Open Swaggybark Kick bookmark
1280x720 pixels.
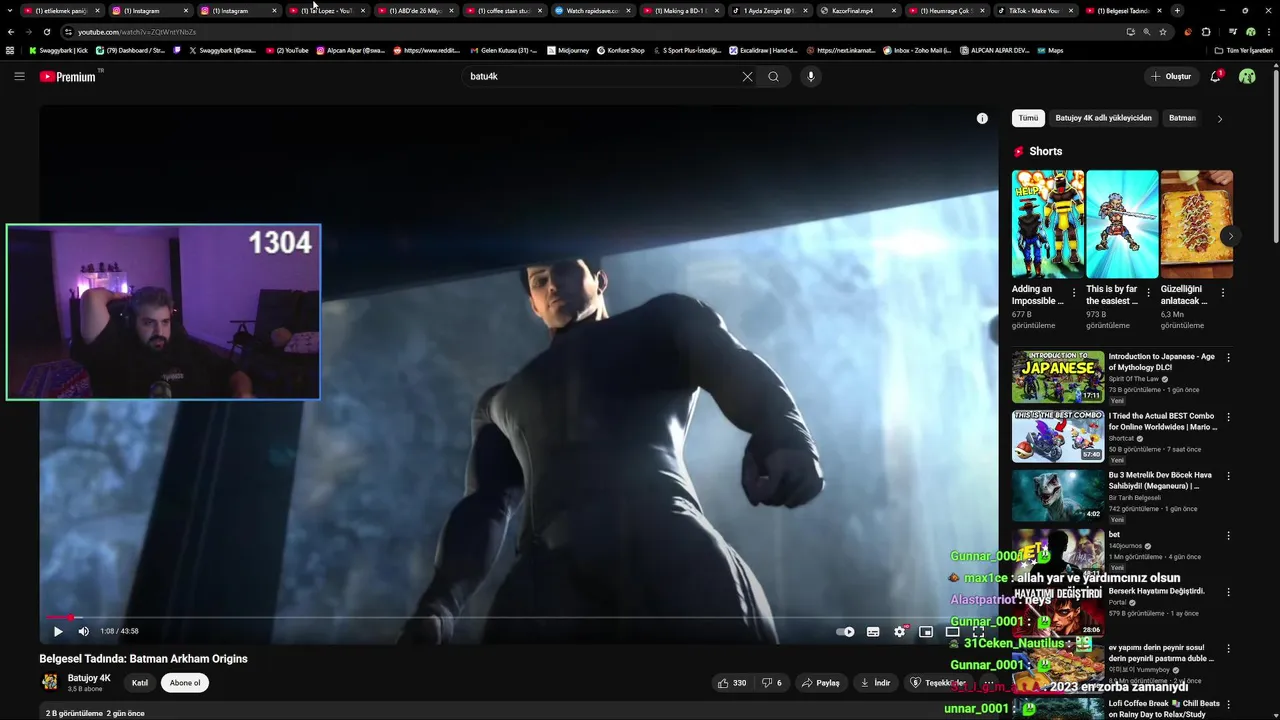point(58,50)
